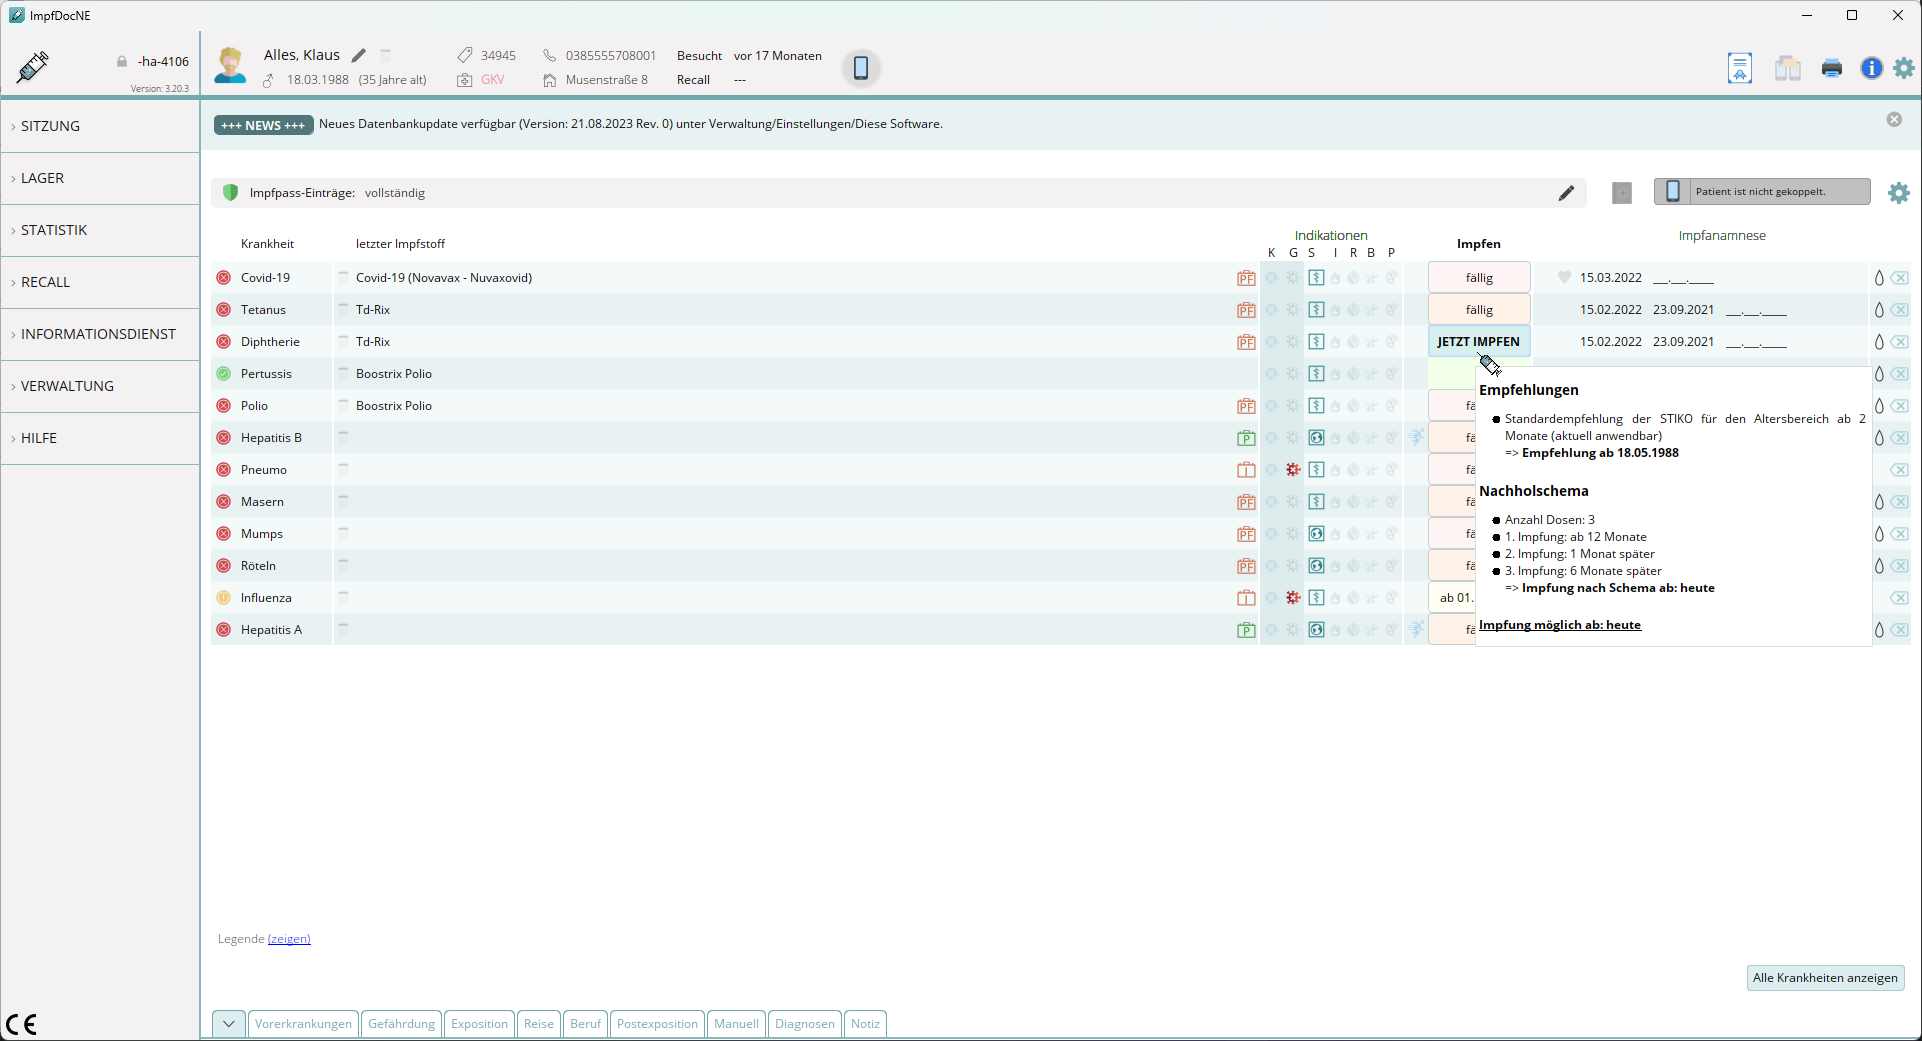Expand the STATISTIK sidebar section
This screenshot has height=1041, width=1922.
pos(100,230)
